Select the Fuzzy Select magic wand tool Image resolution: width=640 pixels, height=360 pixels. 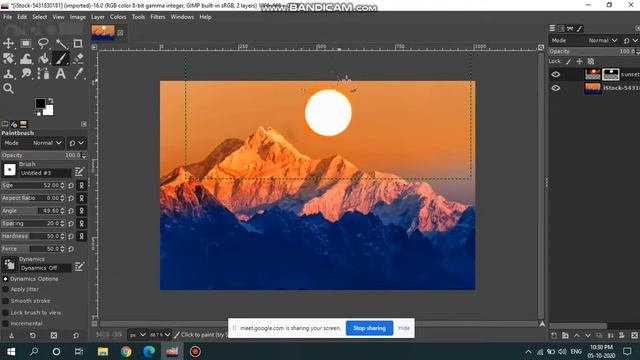(61, 43)
